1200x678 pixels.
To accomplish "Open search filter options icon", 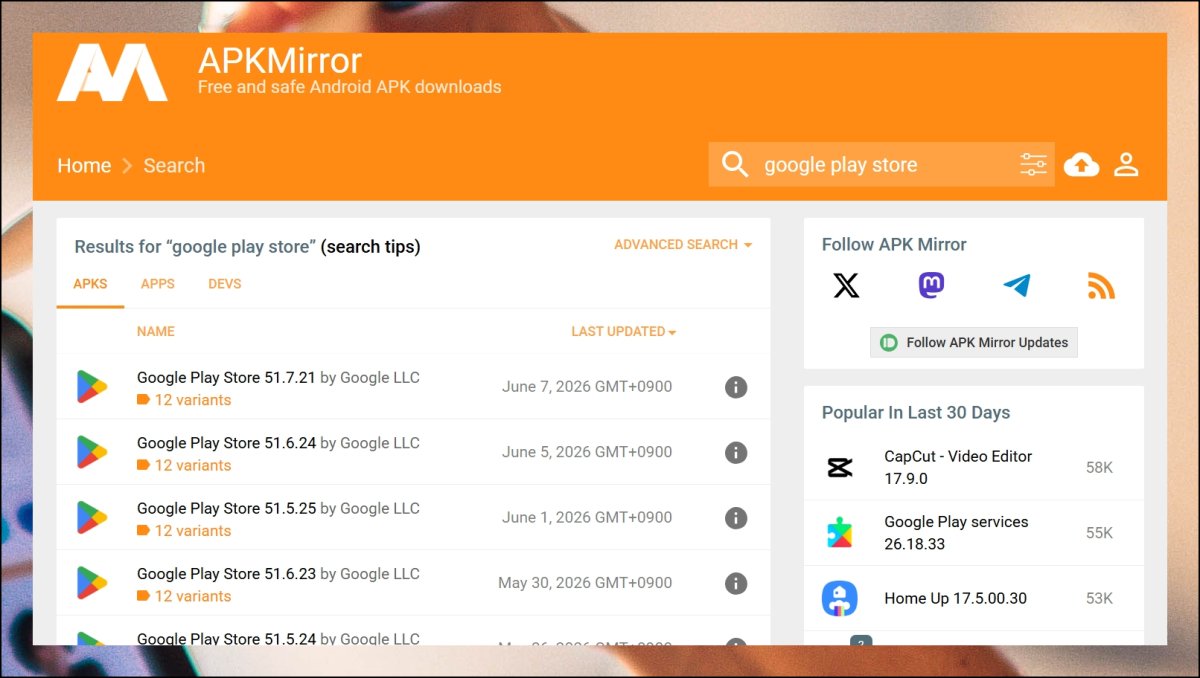I will coord(1033,164).
